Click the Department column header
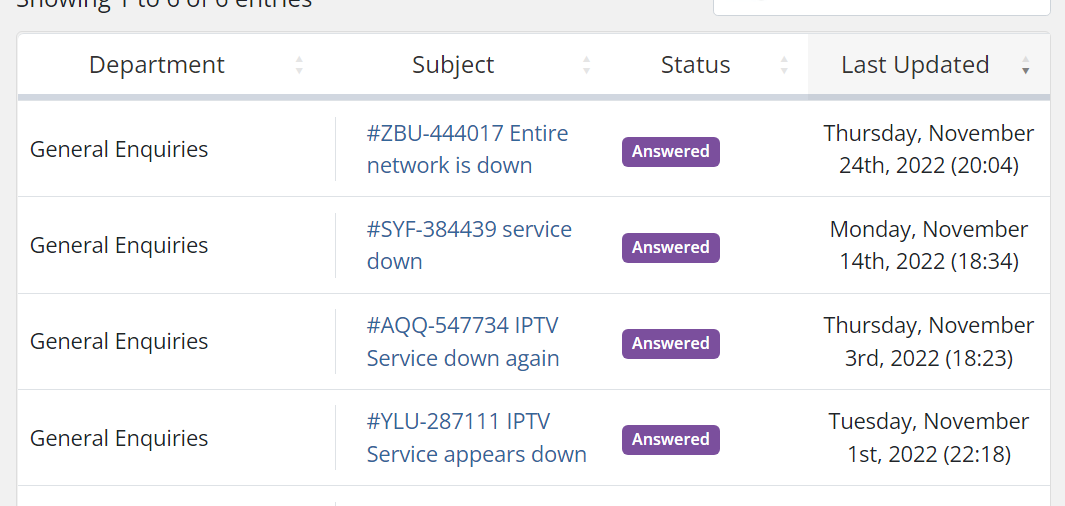This screenshot has width=1065, height=506. pos(157,65)
